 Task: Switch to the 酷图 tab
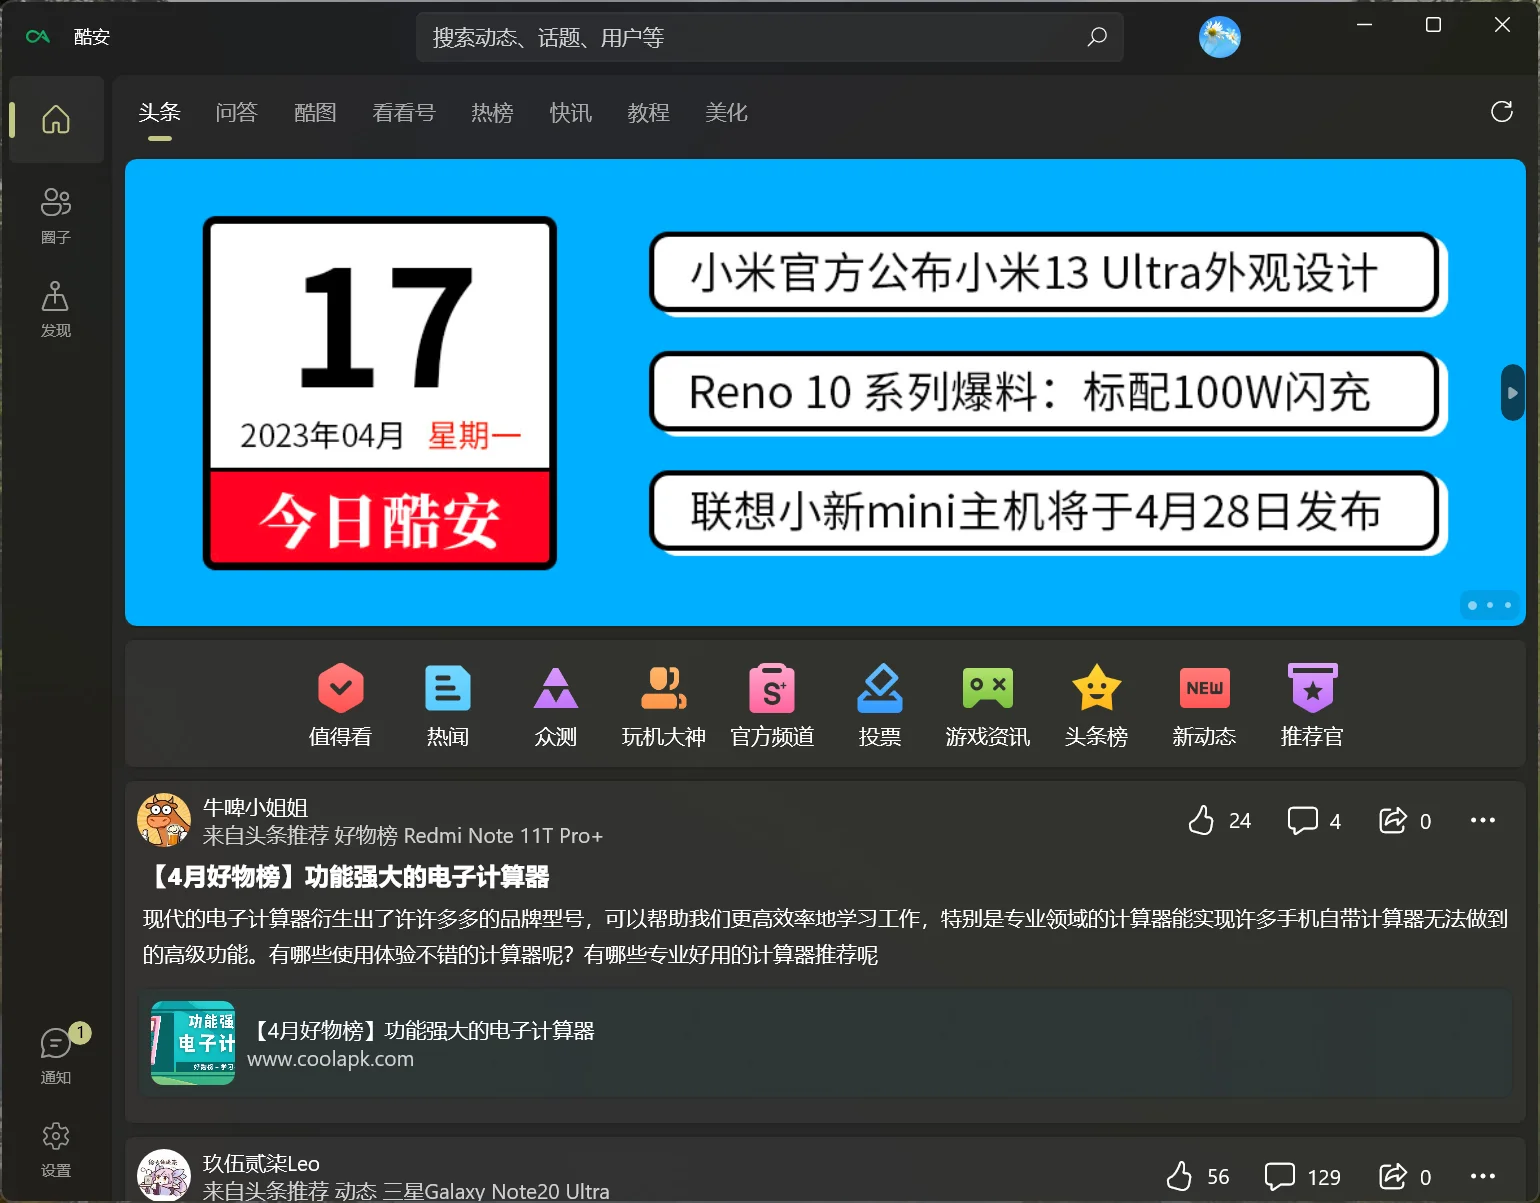[x=315, y=113]
